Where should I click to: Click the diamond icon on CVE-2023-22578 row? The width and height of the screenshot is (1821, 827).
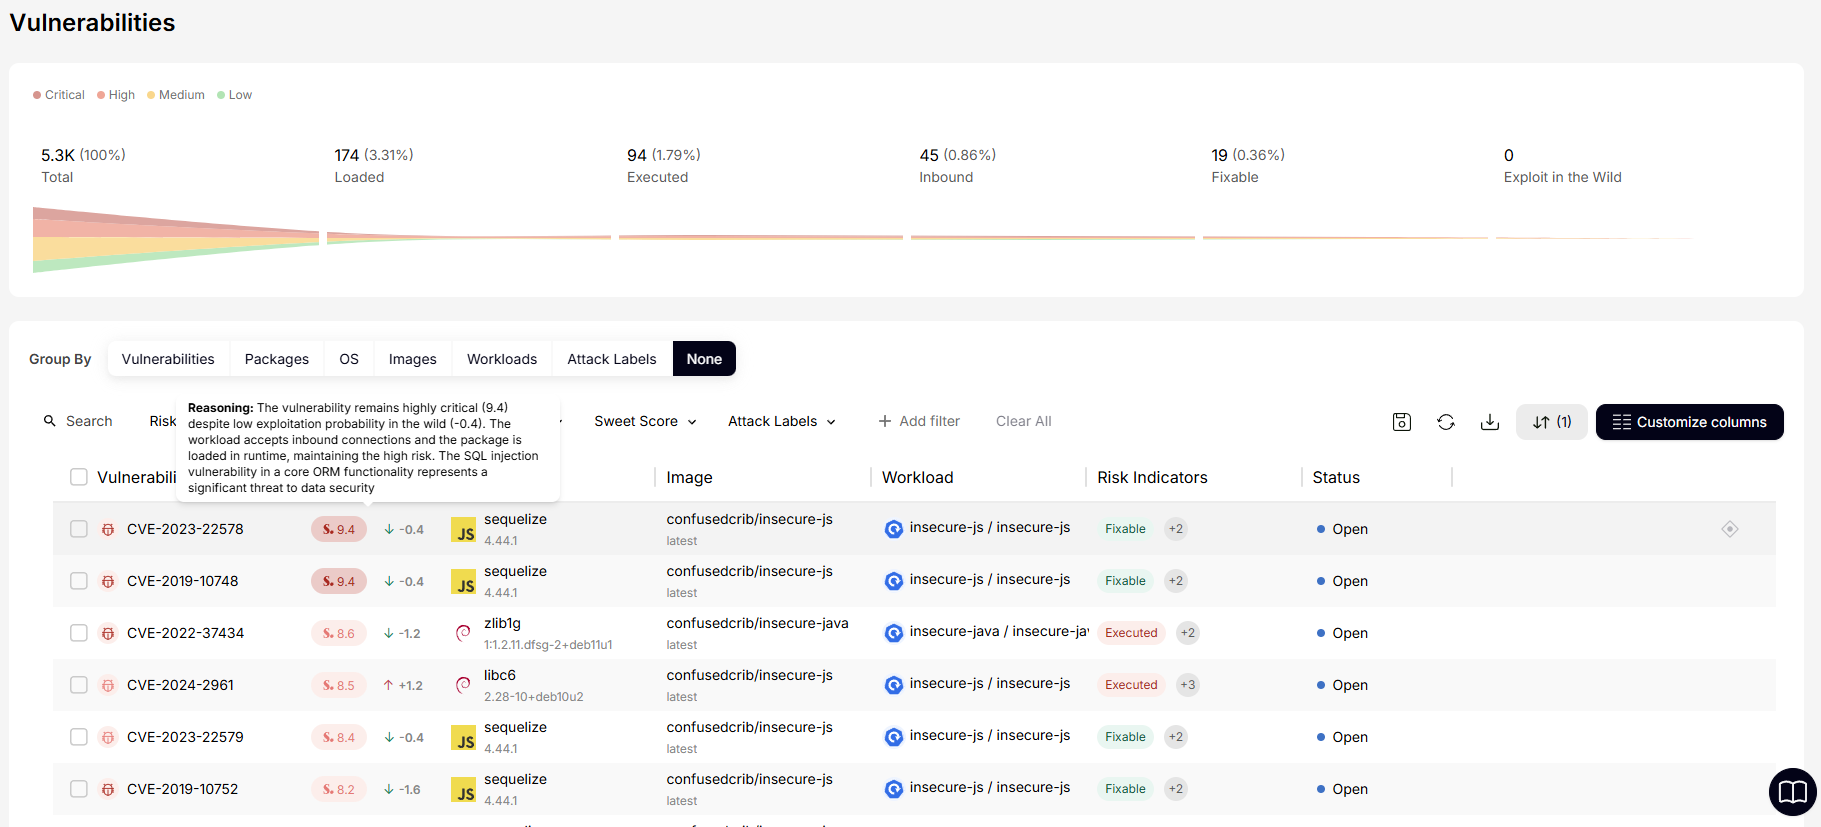point(1730,529)
